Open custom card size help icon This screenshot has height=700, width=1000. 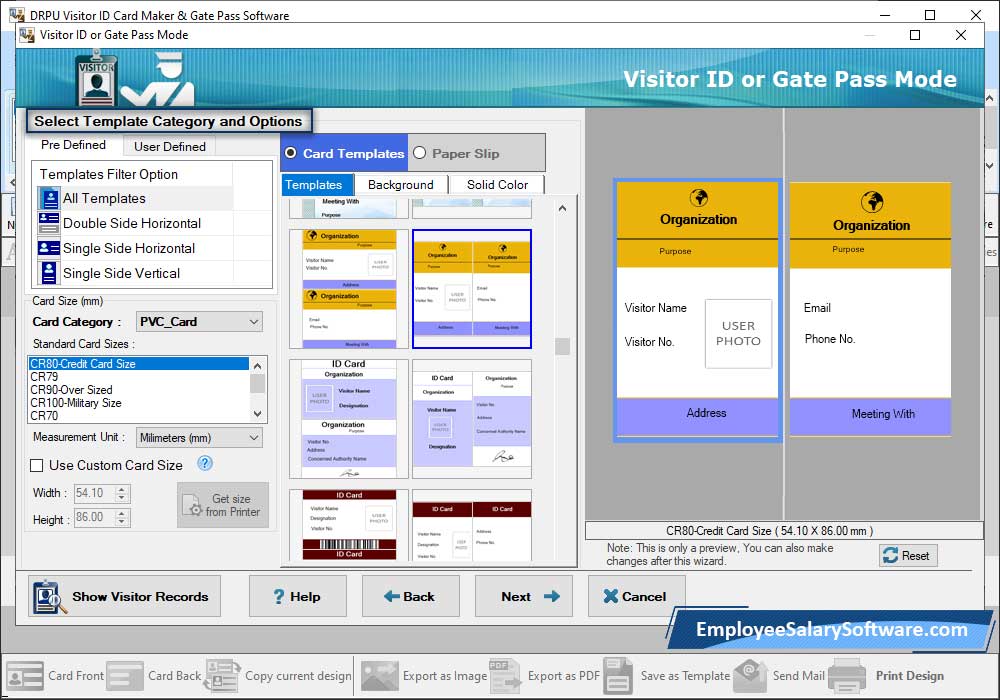click(x=205, y=463)
